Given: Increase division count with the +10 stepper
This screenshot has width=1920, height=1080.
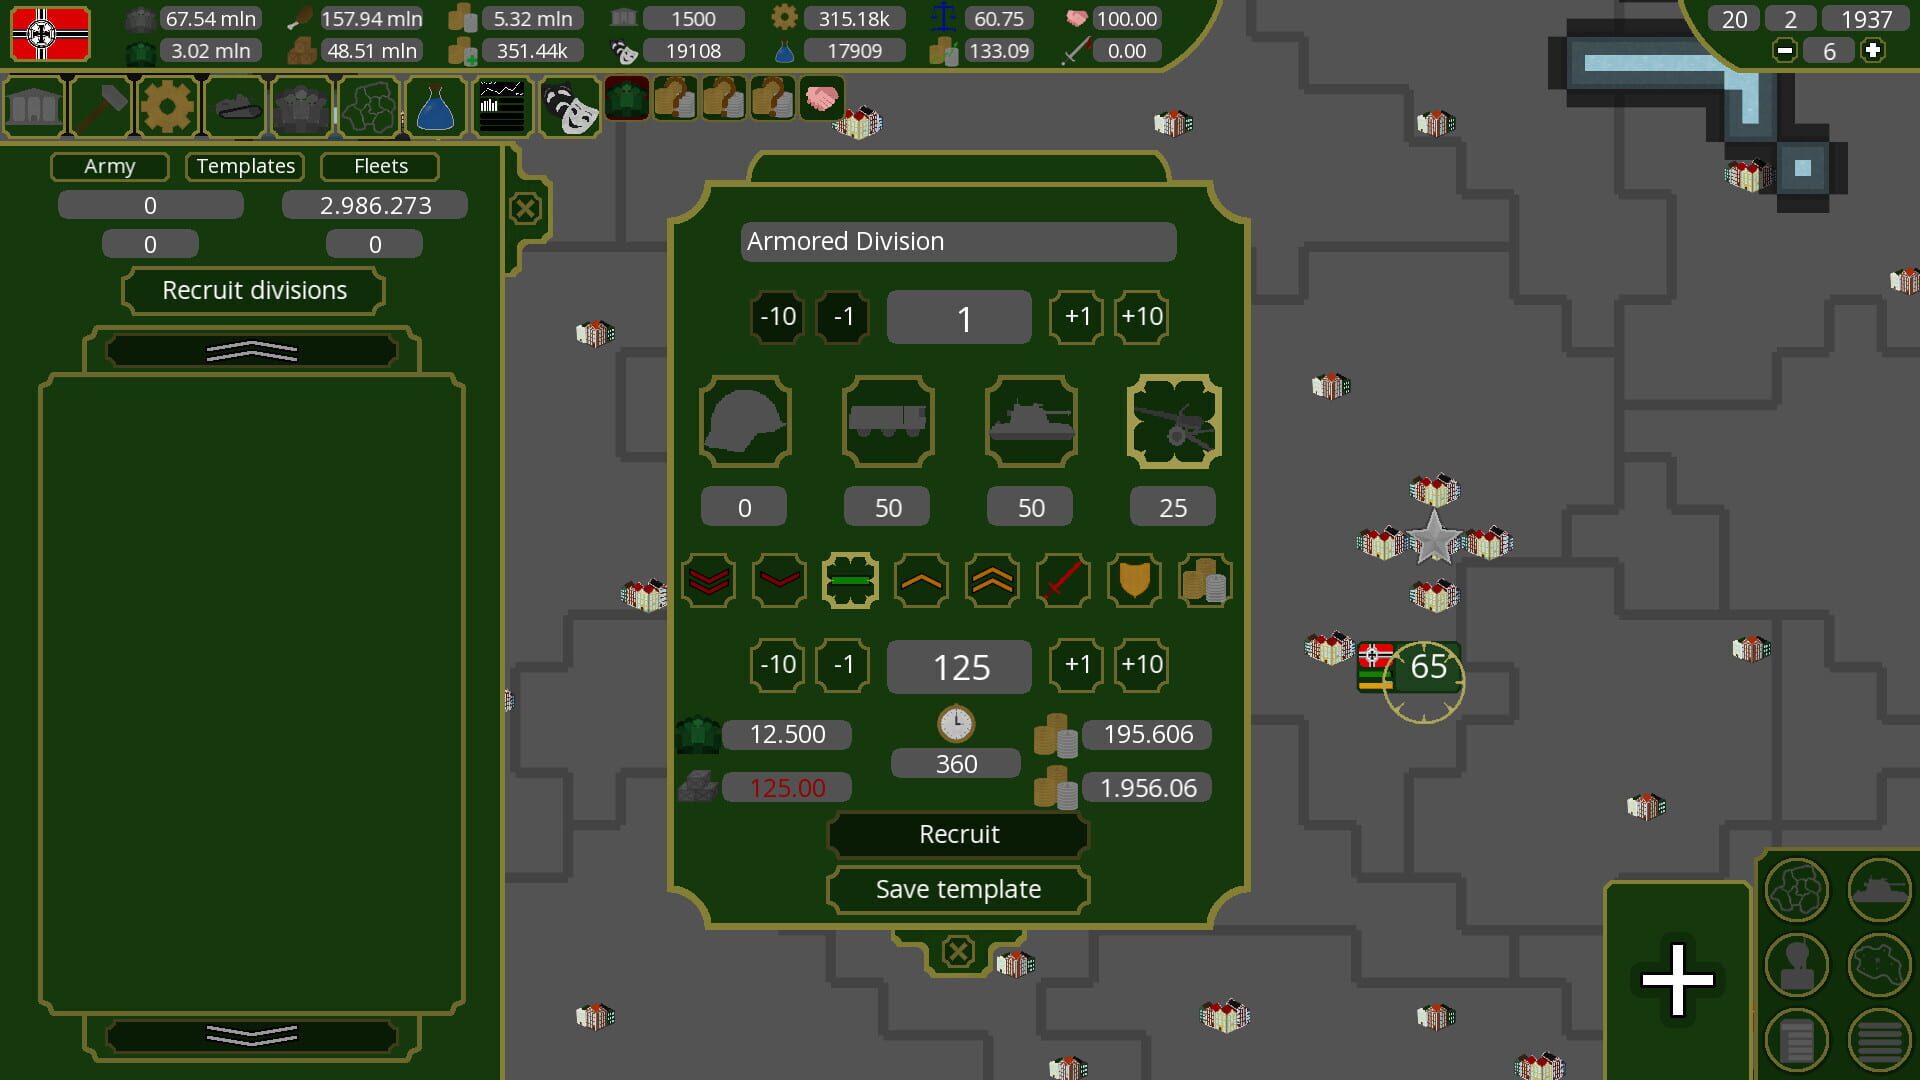Looking at the screenshot, I should (x=1141, y=317).
